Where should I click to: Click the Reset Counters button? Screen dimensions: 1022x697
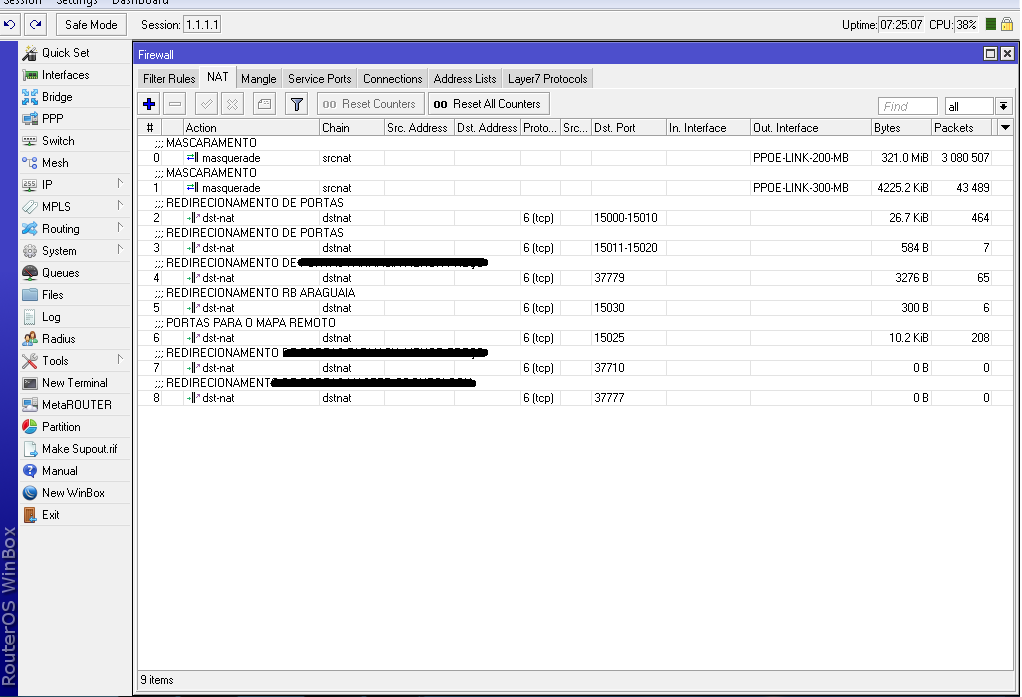pos(370,104)
